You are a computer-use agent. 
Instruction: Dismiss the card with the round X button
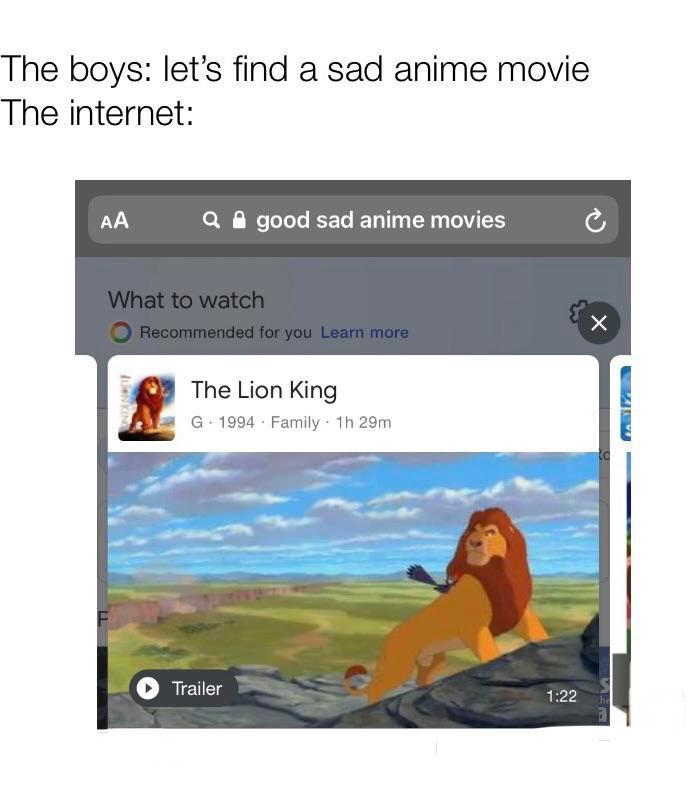click(598, 323)
